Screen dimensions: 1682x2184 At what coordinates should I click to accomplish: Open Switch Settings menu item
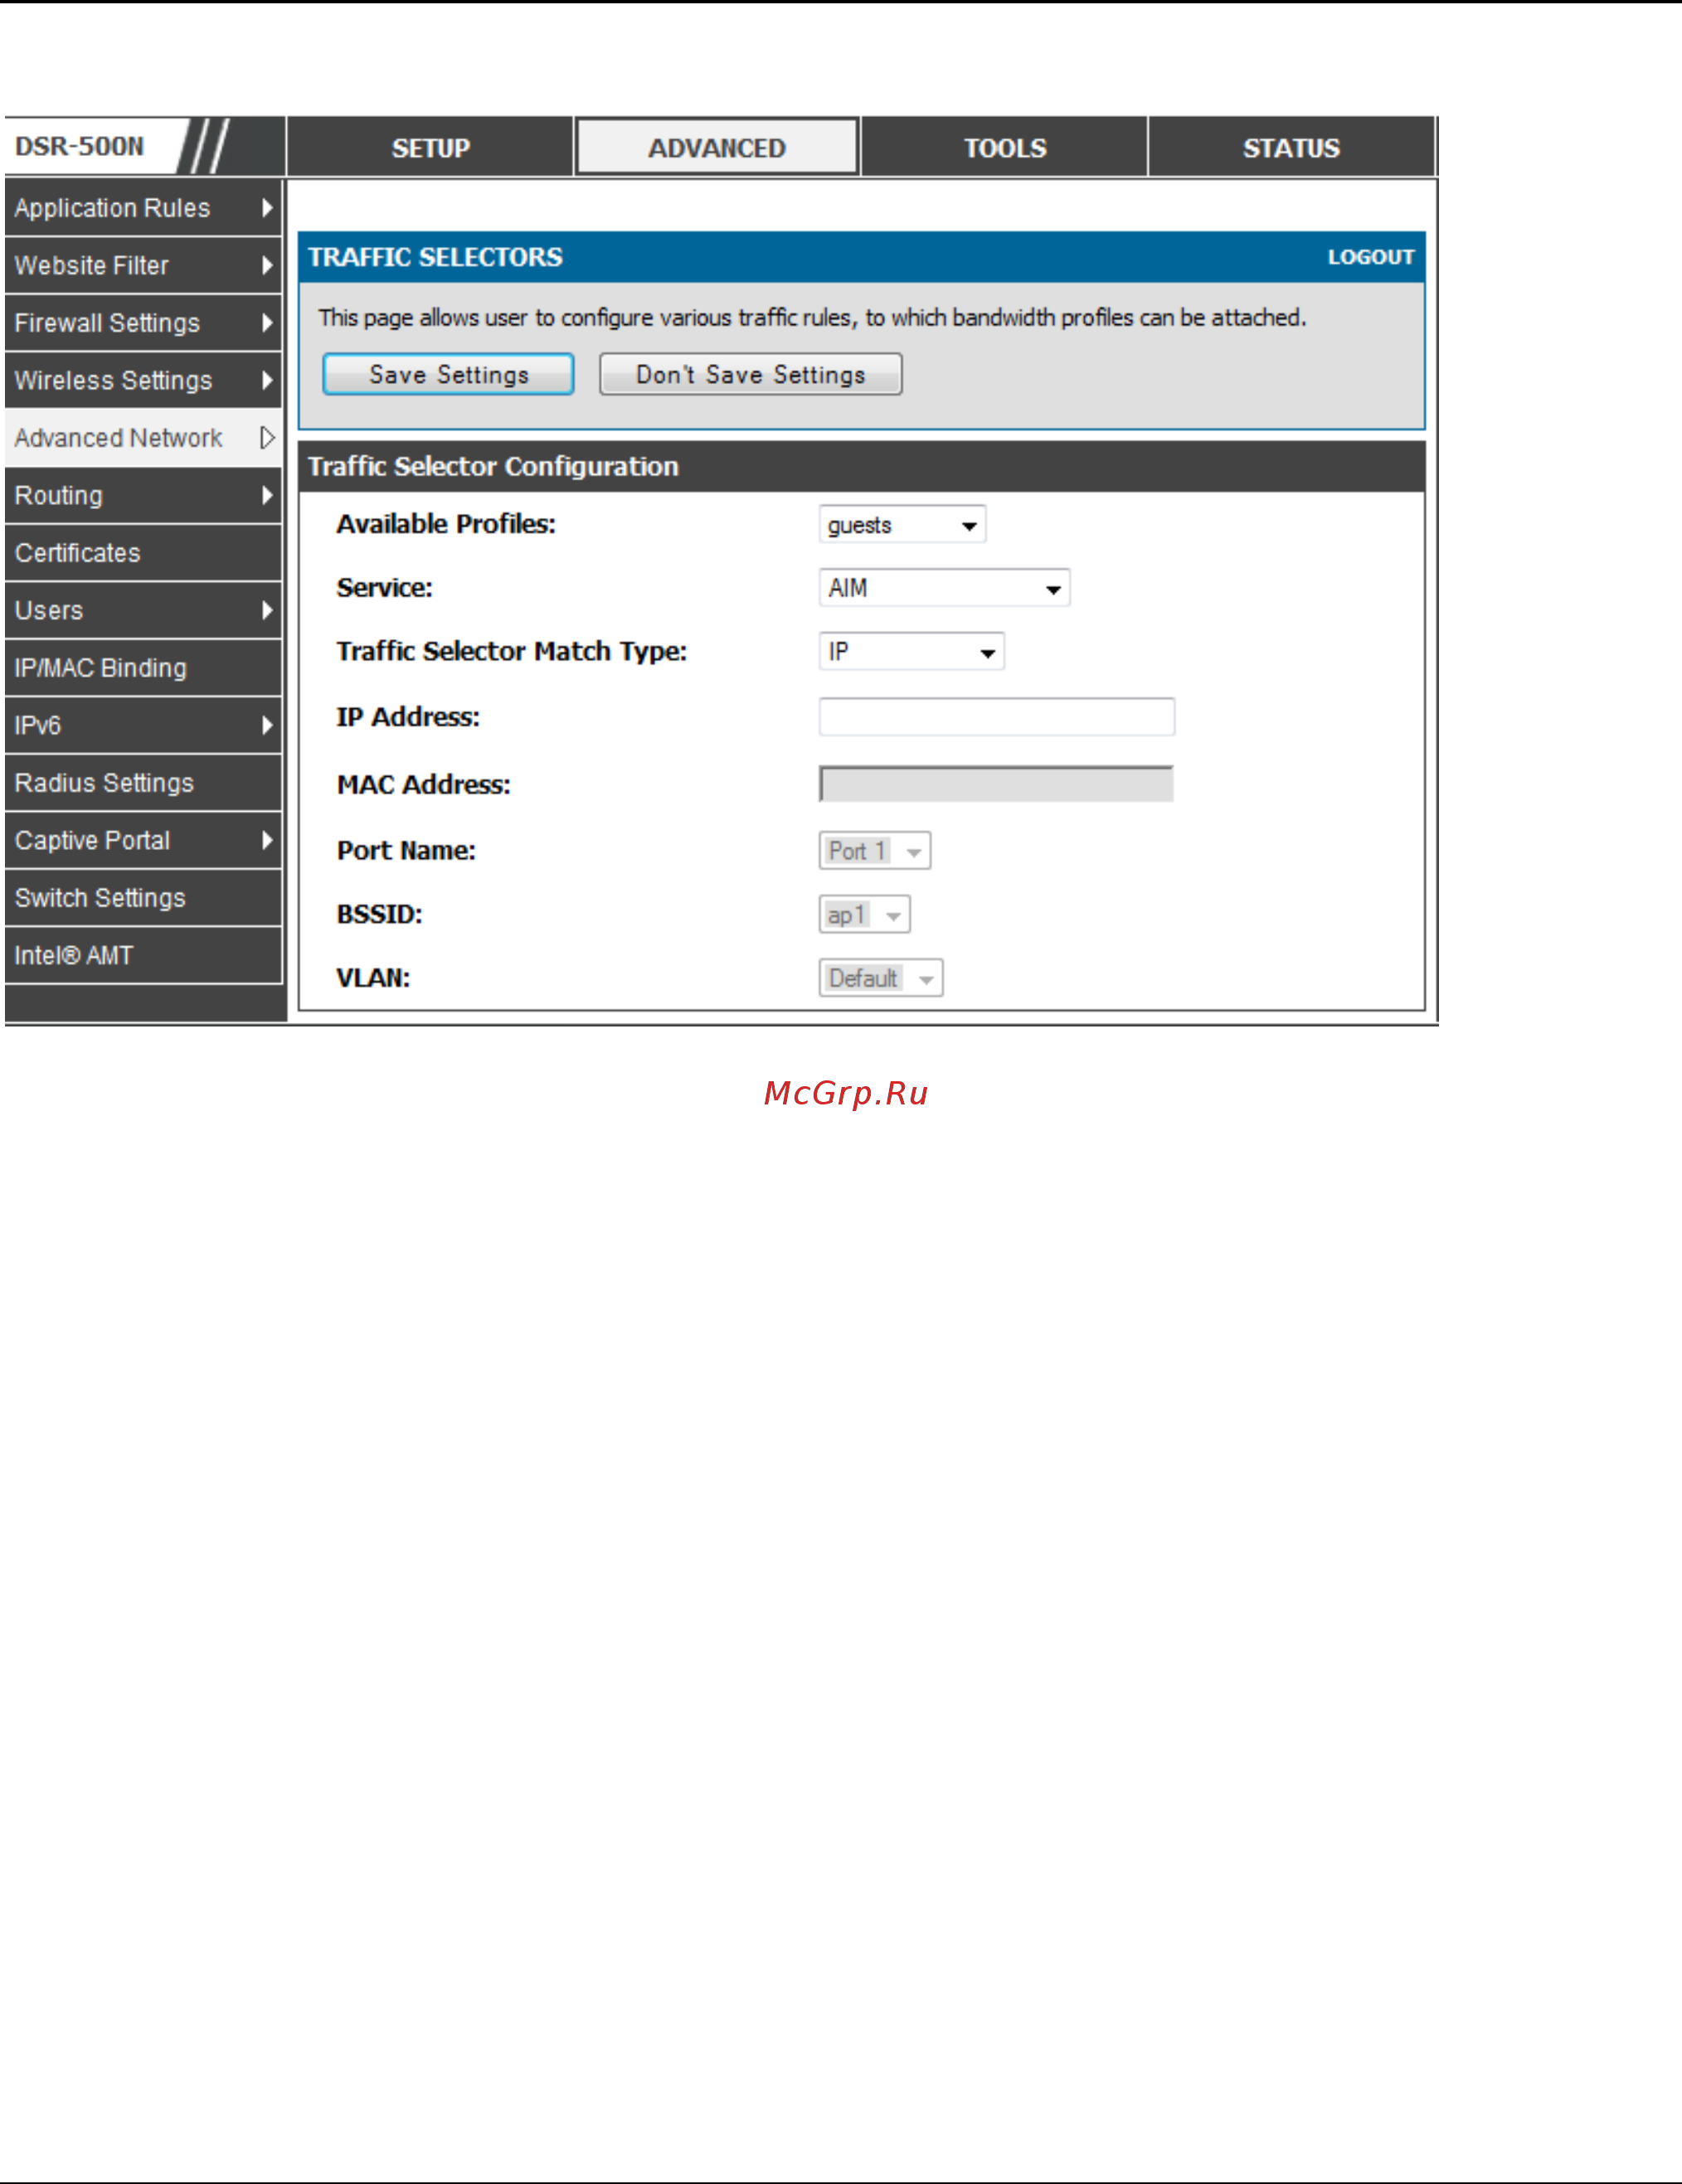143,898
